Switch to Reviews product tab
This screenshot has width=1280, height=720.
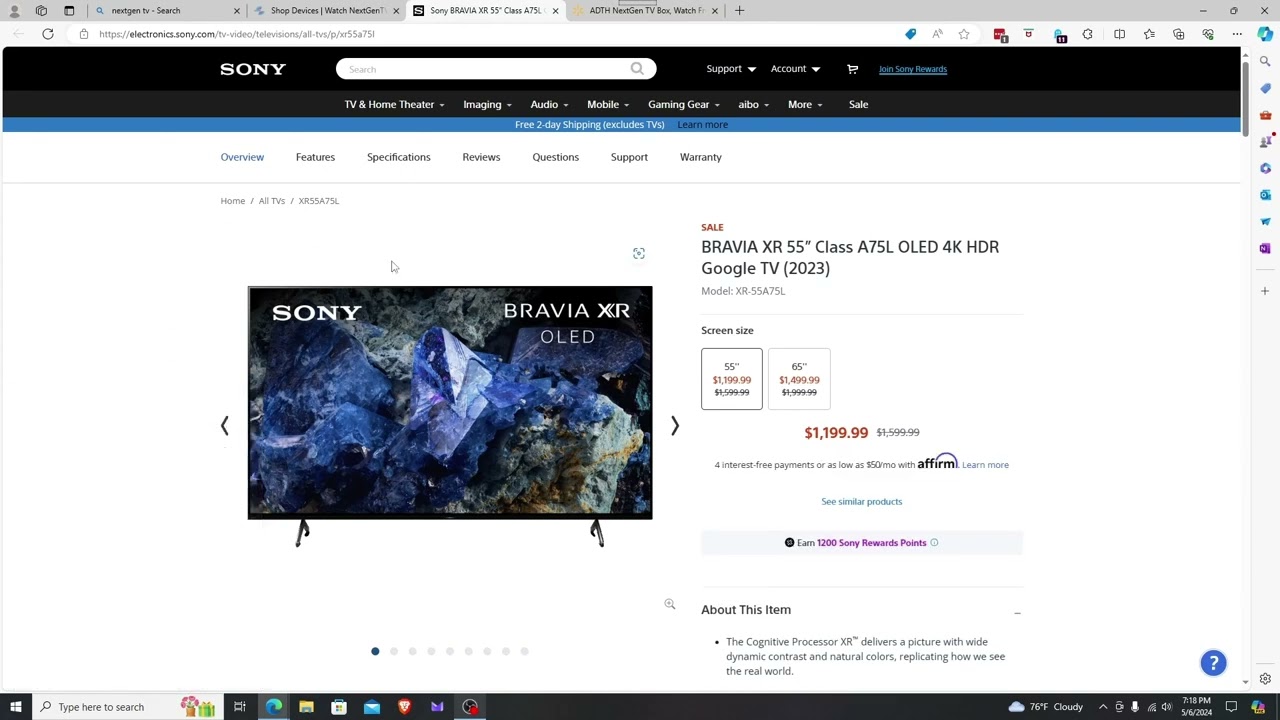click(x=481, y=157)
